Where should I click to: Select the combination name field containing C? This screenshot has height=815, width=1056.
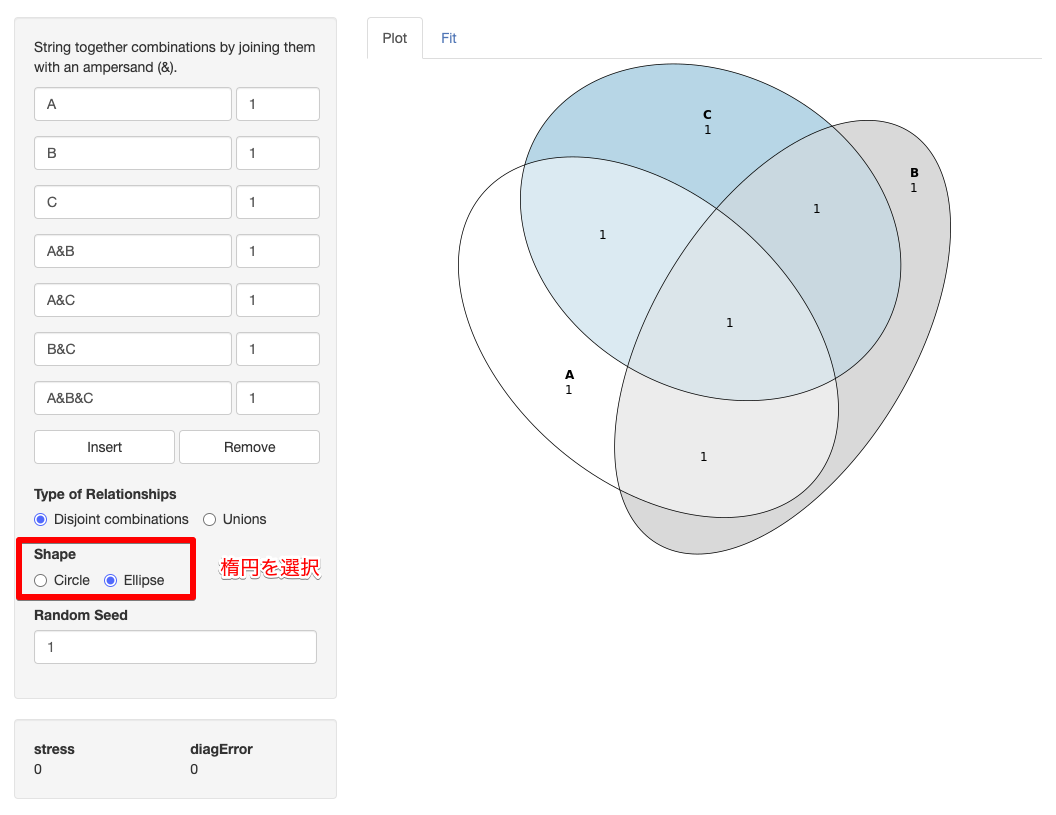click(133, 202)
